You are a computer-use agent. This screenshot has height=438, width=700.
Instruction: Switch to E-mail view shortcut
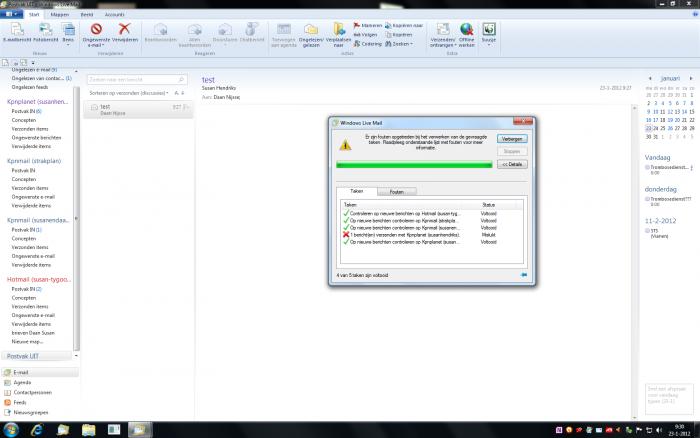[40, 372]
